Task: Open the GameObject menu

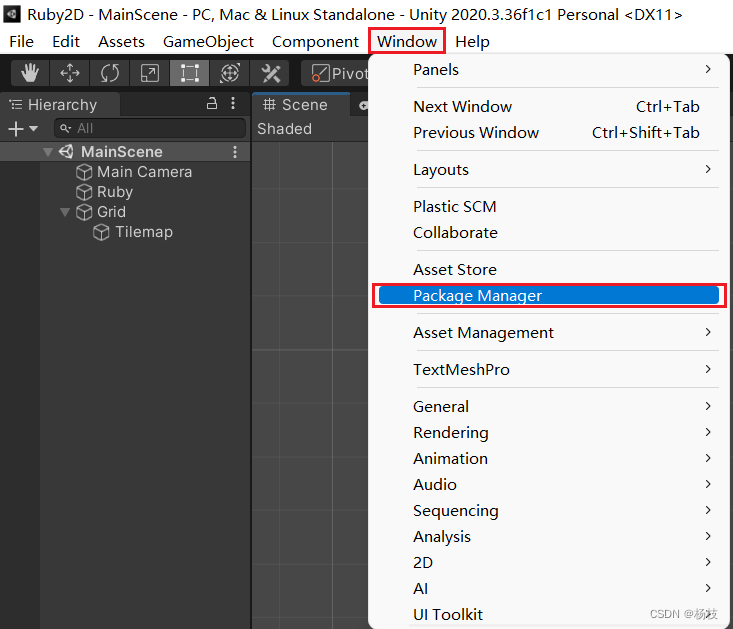Action: coord(208,42)
